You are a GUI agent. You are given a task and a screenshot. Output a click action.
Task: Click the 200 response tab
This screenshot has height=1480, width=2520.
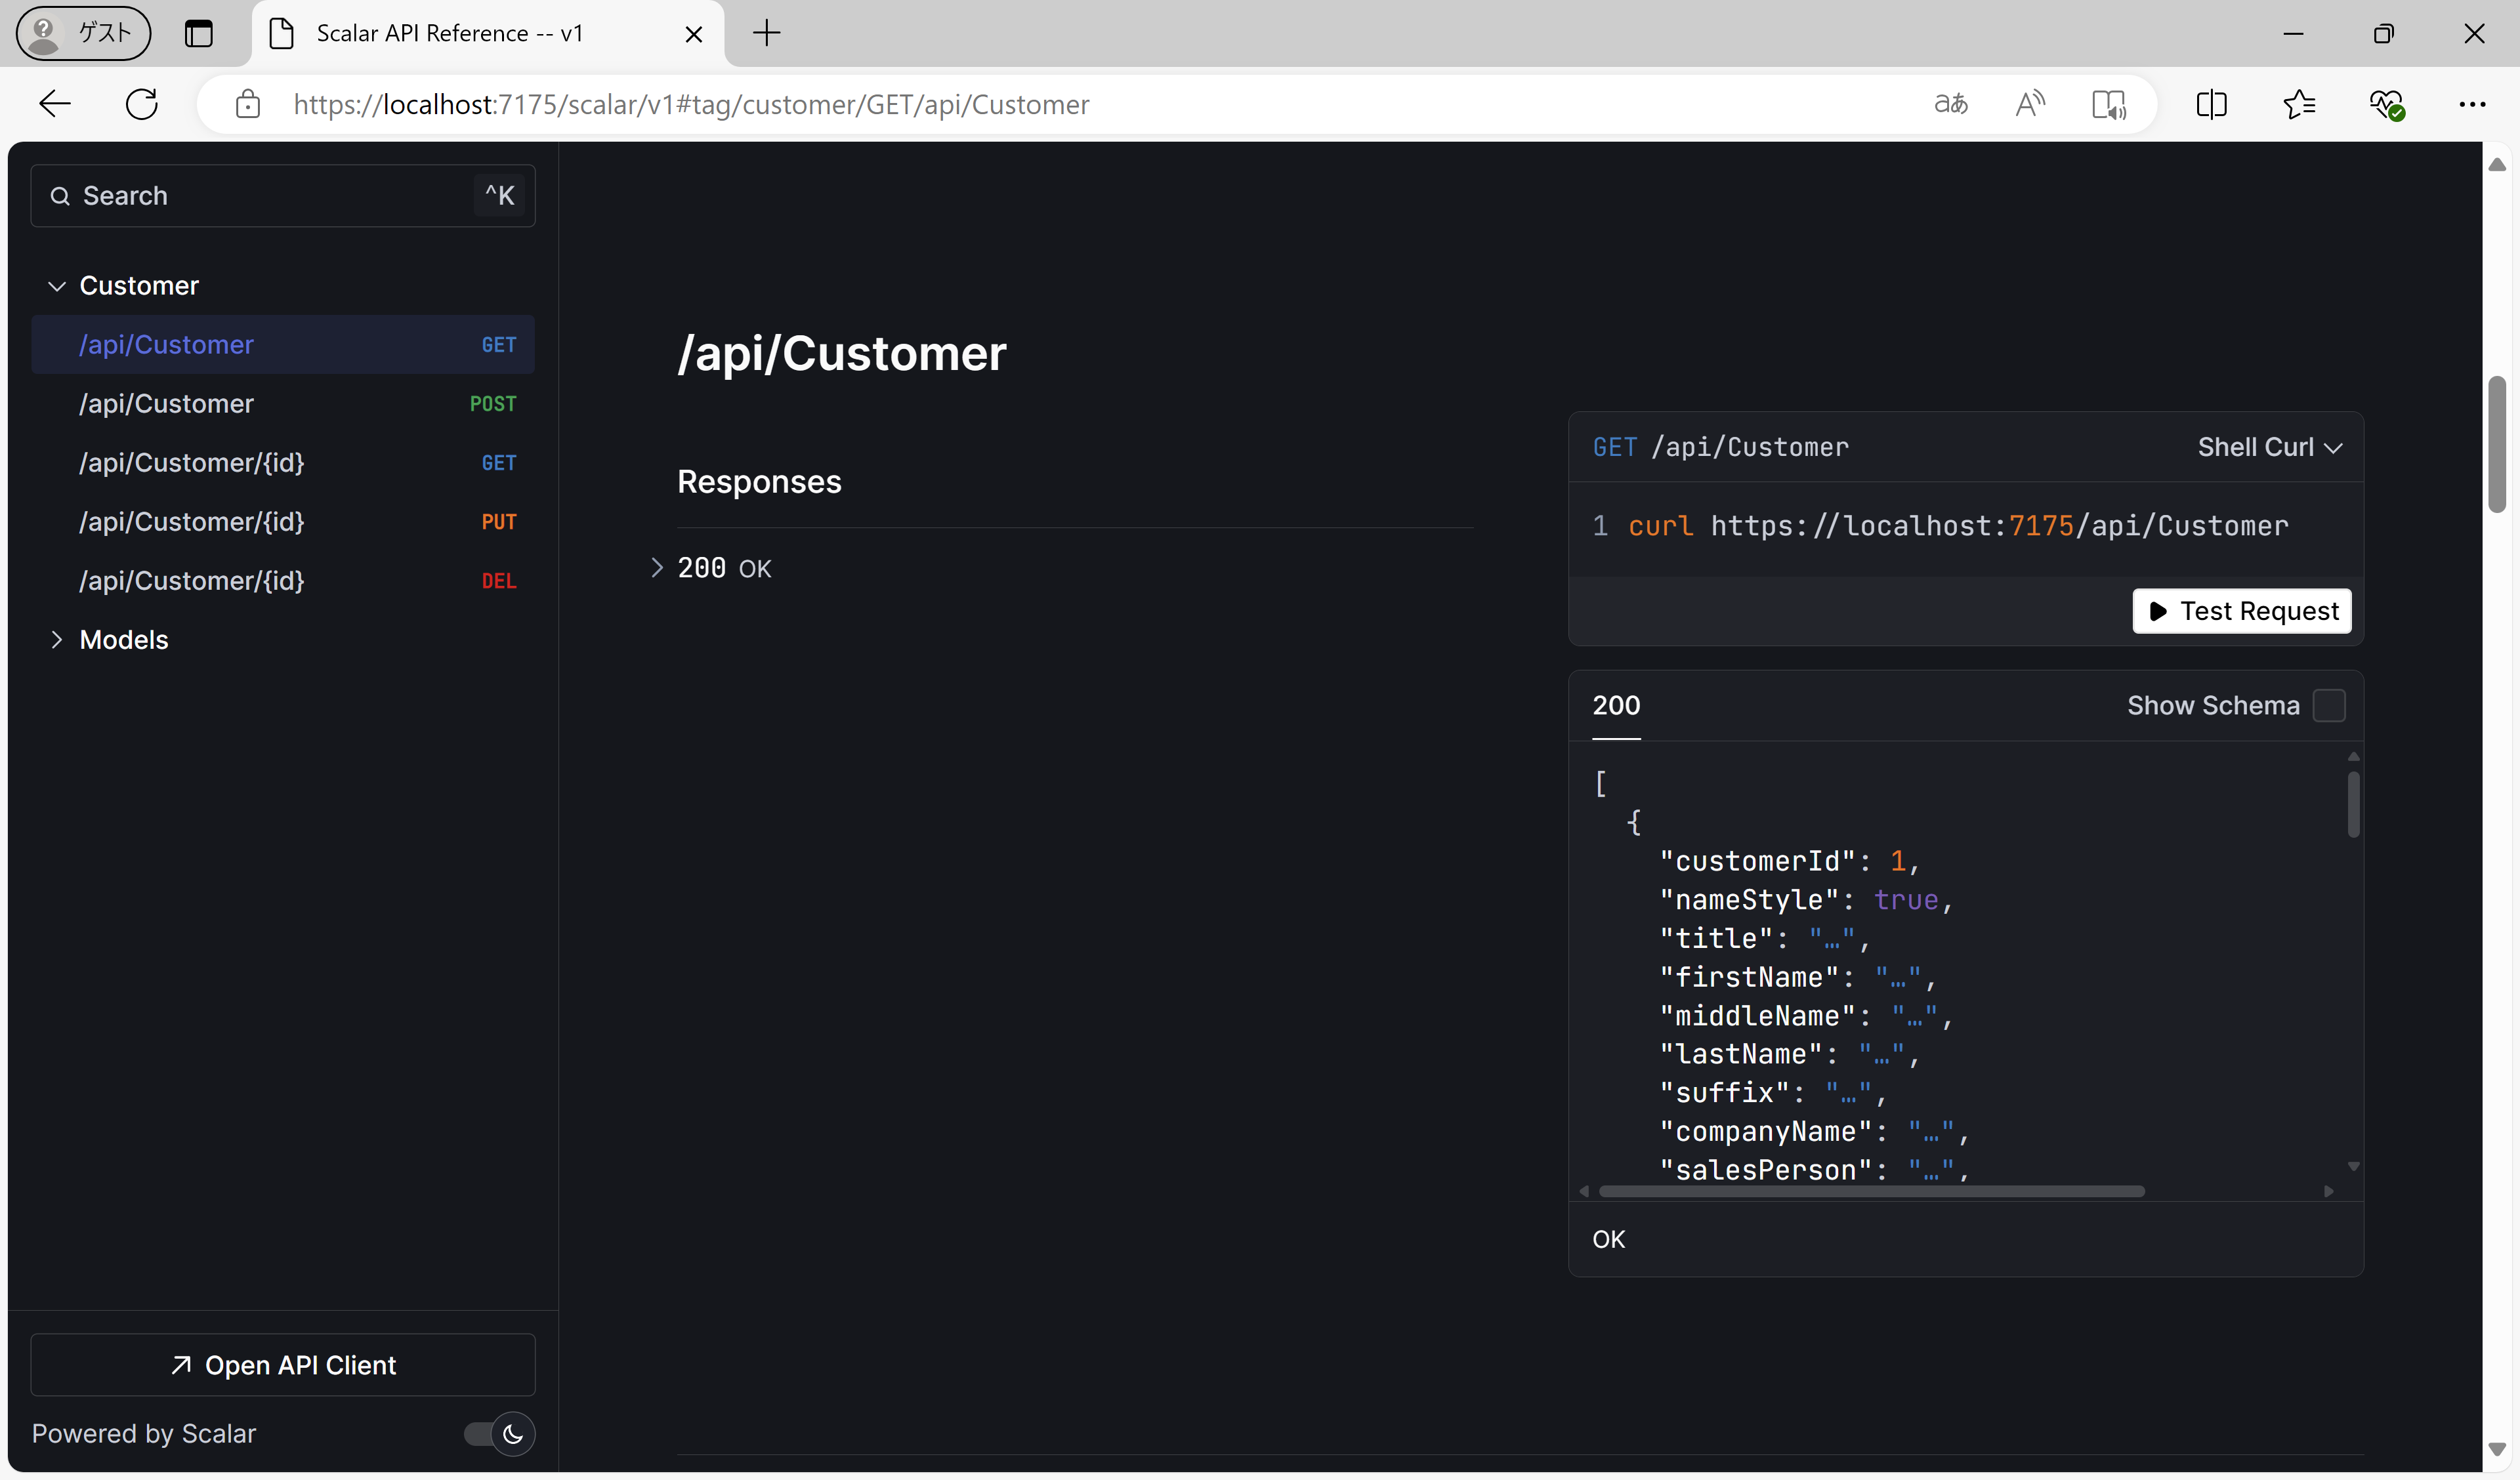pos(1616,706)
